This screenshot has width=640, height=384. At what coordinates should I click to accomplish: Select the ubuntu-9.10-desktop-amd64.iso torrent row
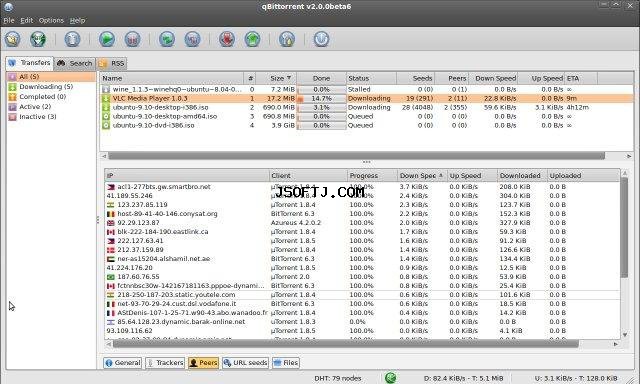coord(367,116)
